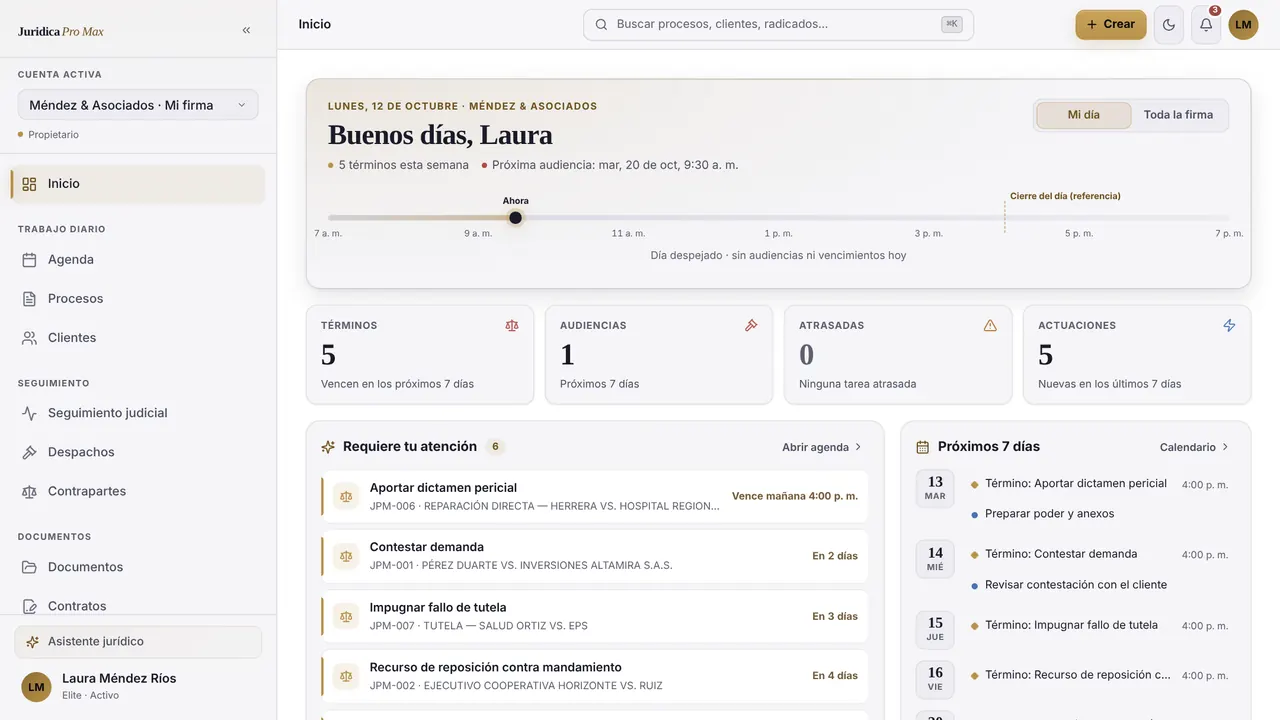This screenshot has width=1280, height=720.
Task: Go to Inicio in the sidebar
Action: click(138, 184)
